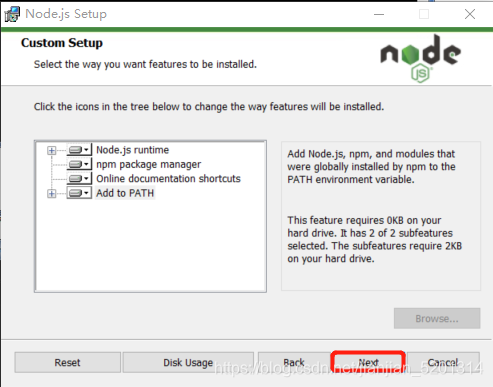Select the npm package manager tree item
This screenshot has width=493, height=387.
[x=148, y=164]
